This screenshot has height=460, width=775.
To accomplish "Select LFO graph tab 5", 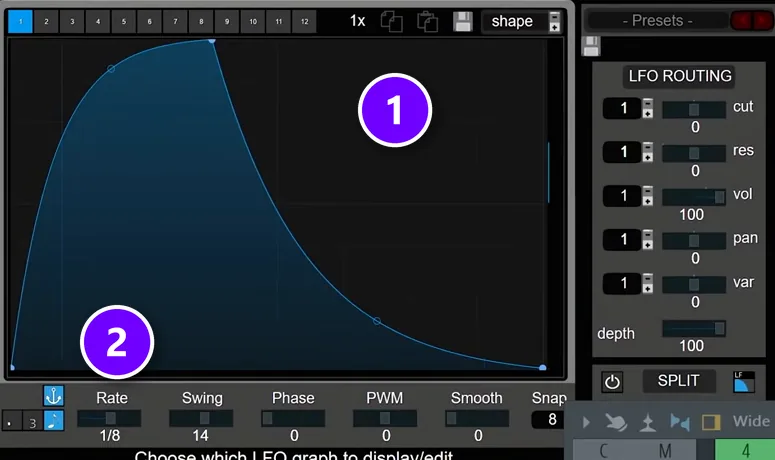I will click(x=124, y=22).
